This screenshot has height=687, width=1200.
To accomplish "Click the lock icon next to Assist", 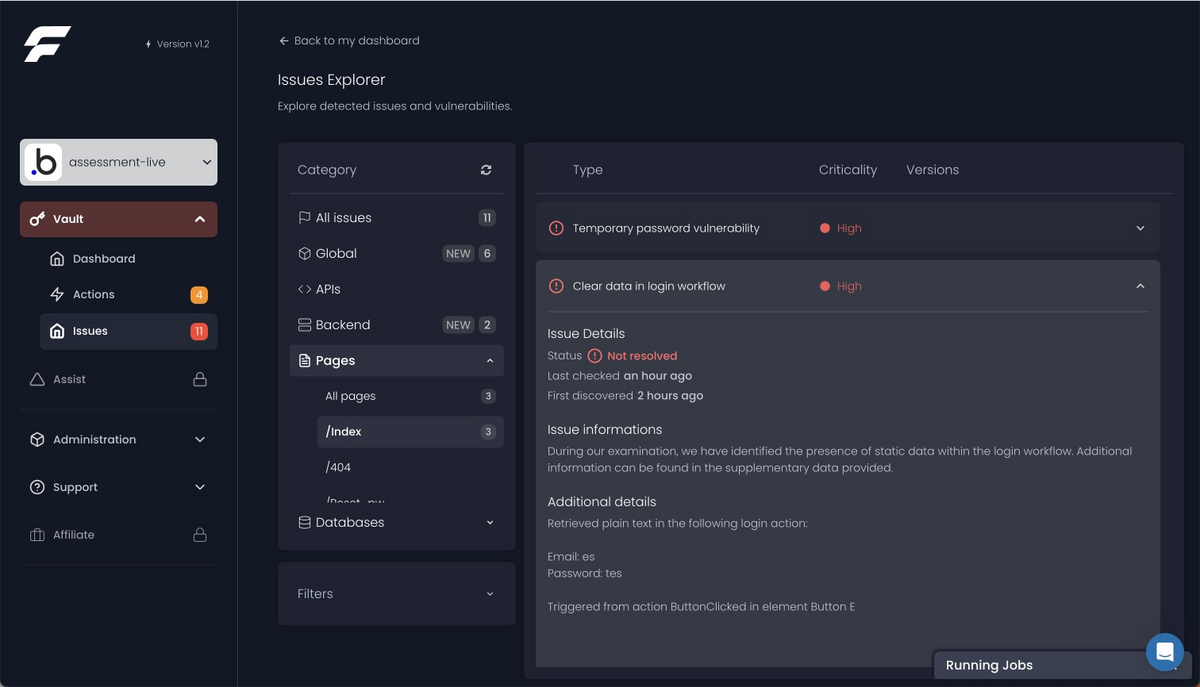I will (x=200, y=380).
